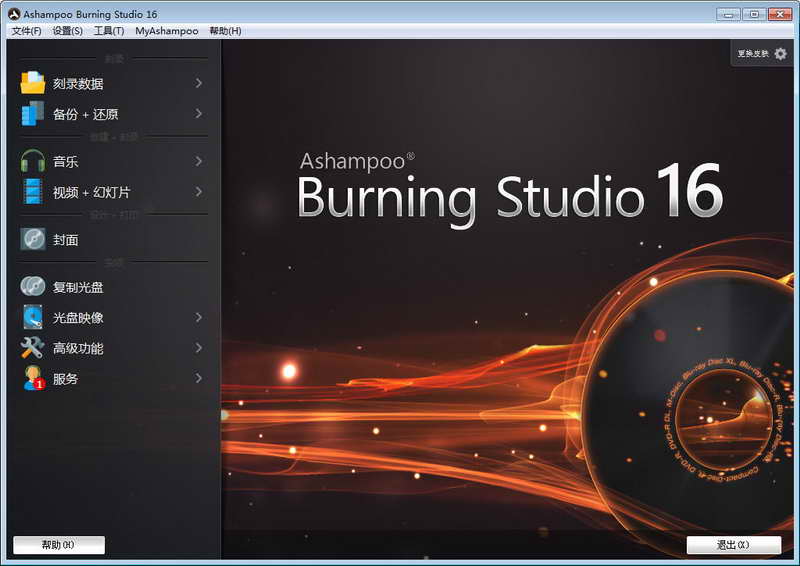Click the 服务 person icon with badge
The image size is (800, 566).
[x=33, y=379]
